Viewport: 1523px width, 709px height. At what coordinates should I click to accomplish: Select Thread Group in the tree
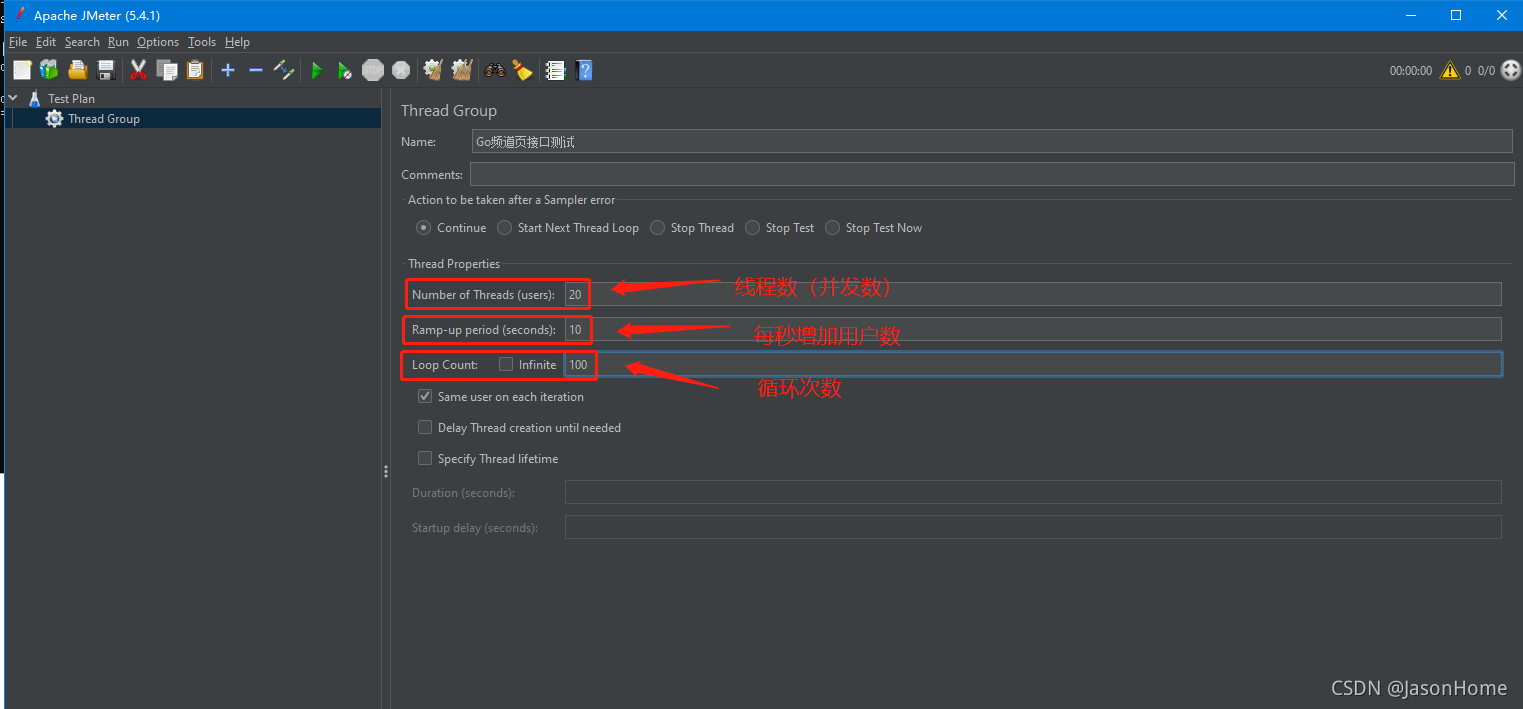pos(104,118)
